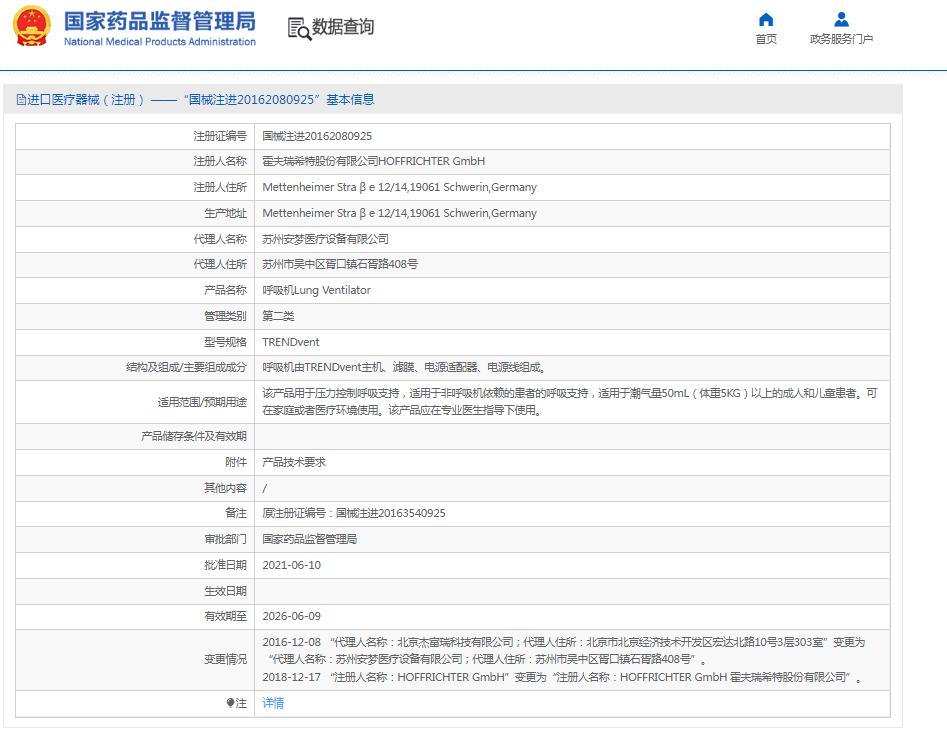
Task: Open the 政务服务门户 text link
Action: pos(841,40)
